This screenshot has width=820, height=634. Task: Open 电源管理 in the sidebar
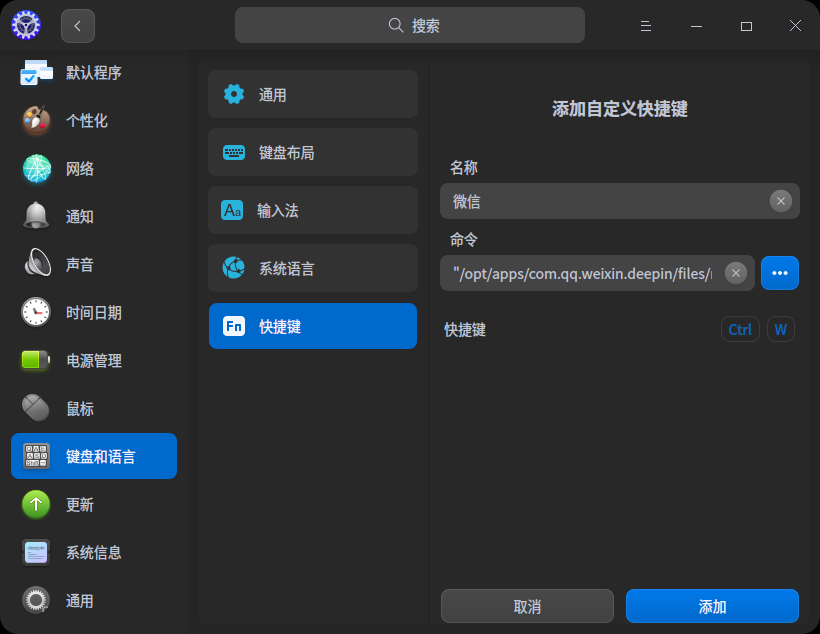point(94,361)
